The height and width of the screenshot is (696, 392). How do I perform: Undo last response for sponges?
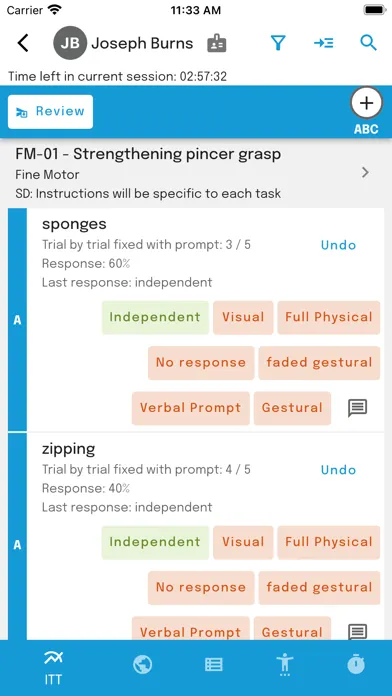[338, 245]
